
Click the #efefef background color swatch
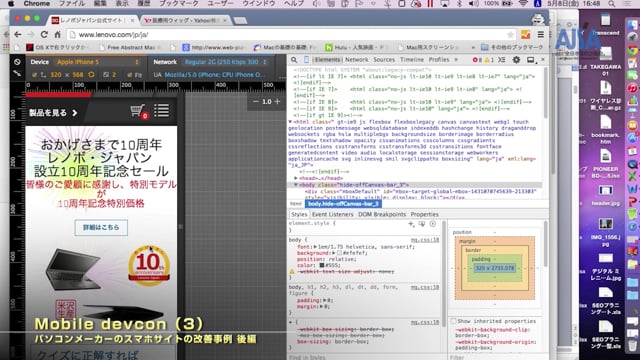[x=339, y=253]
